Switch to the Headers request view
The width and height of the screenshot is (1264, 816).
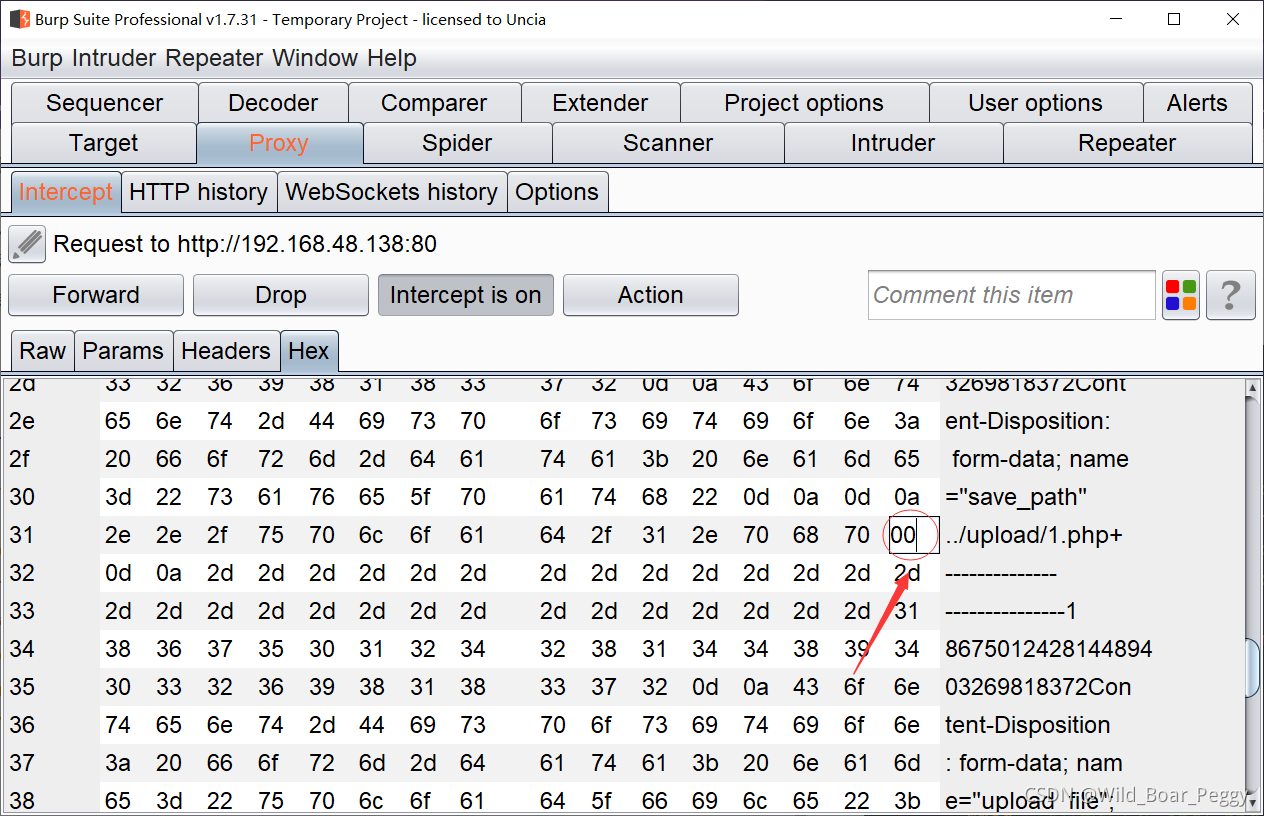coord(226,351)
